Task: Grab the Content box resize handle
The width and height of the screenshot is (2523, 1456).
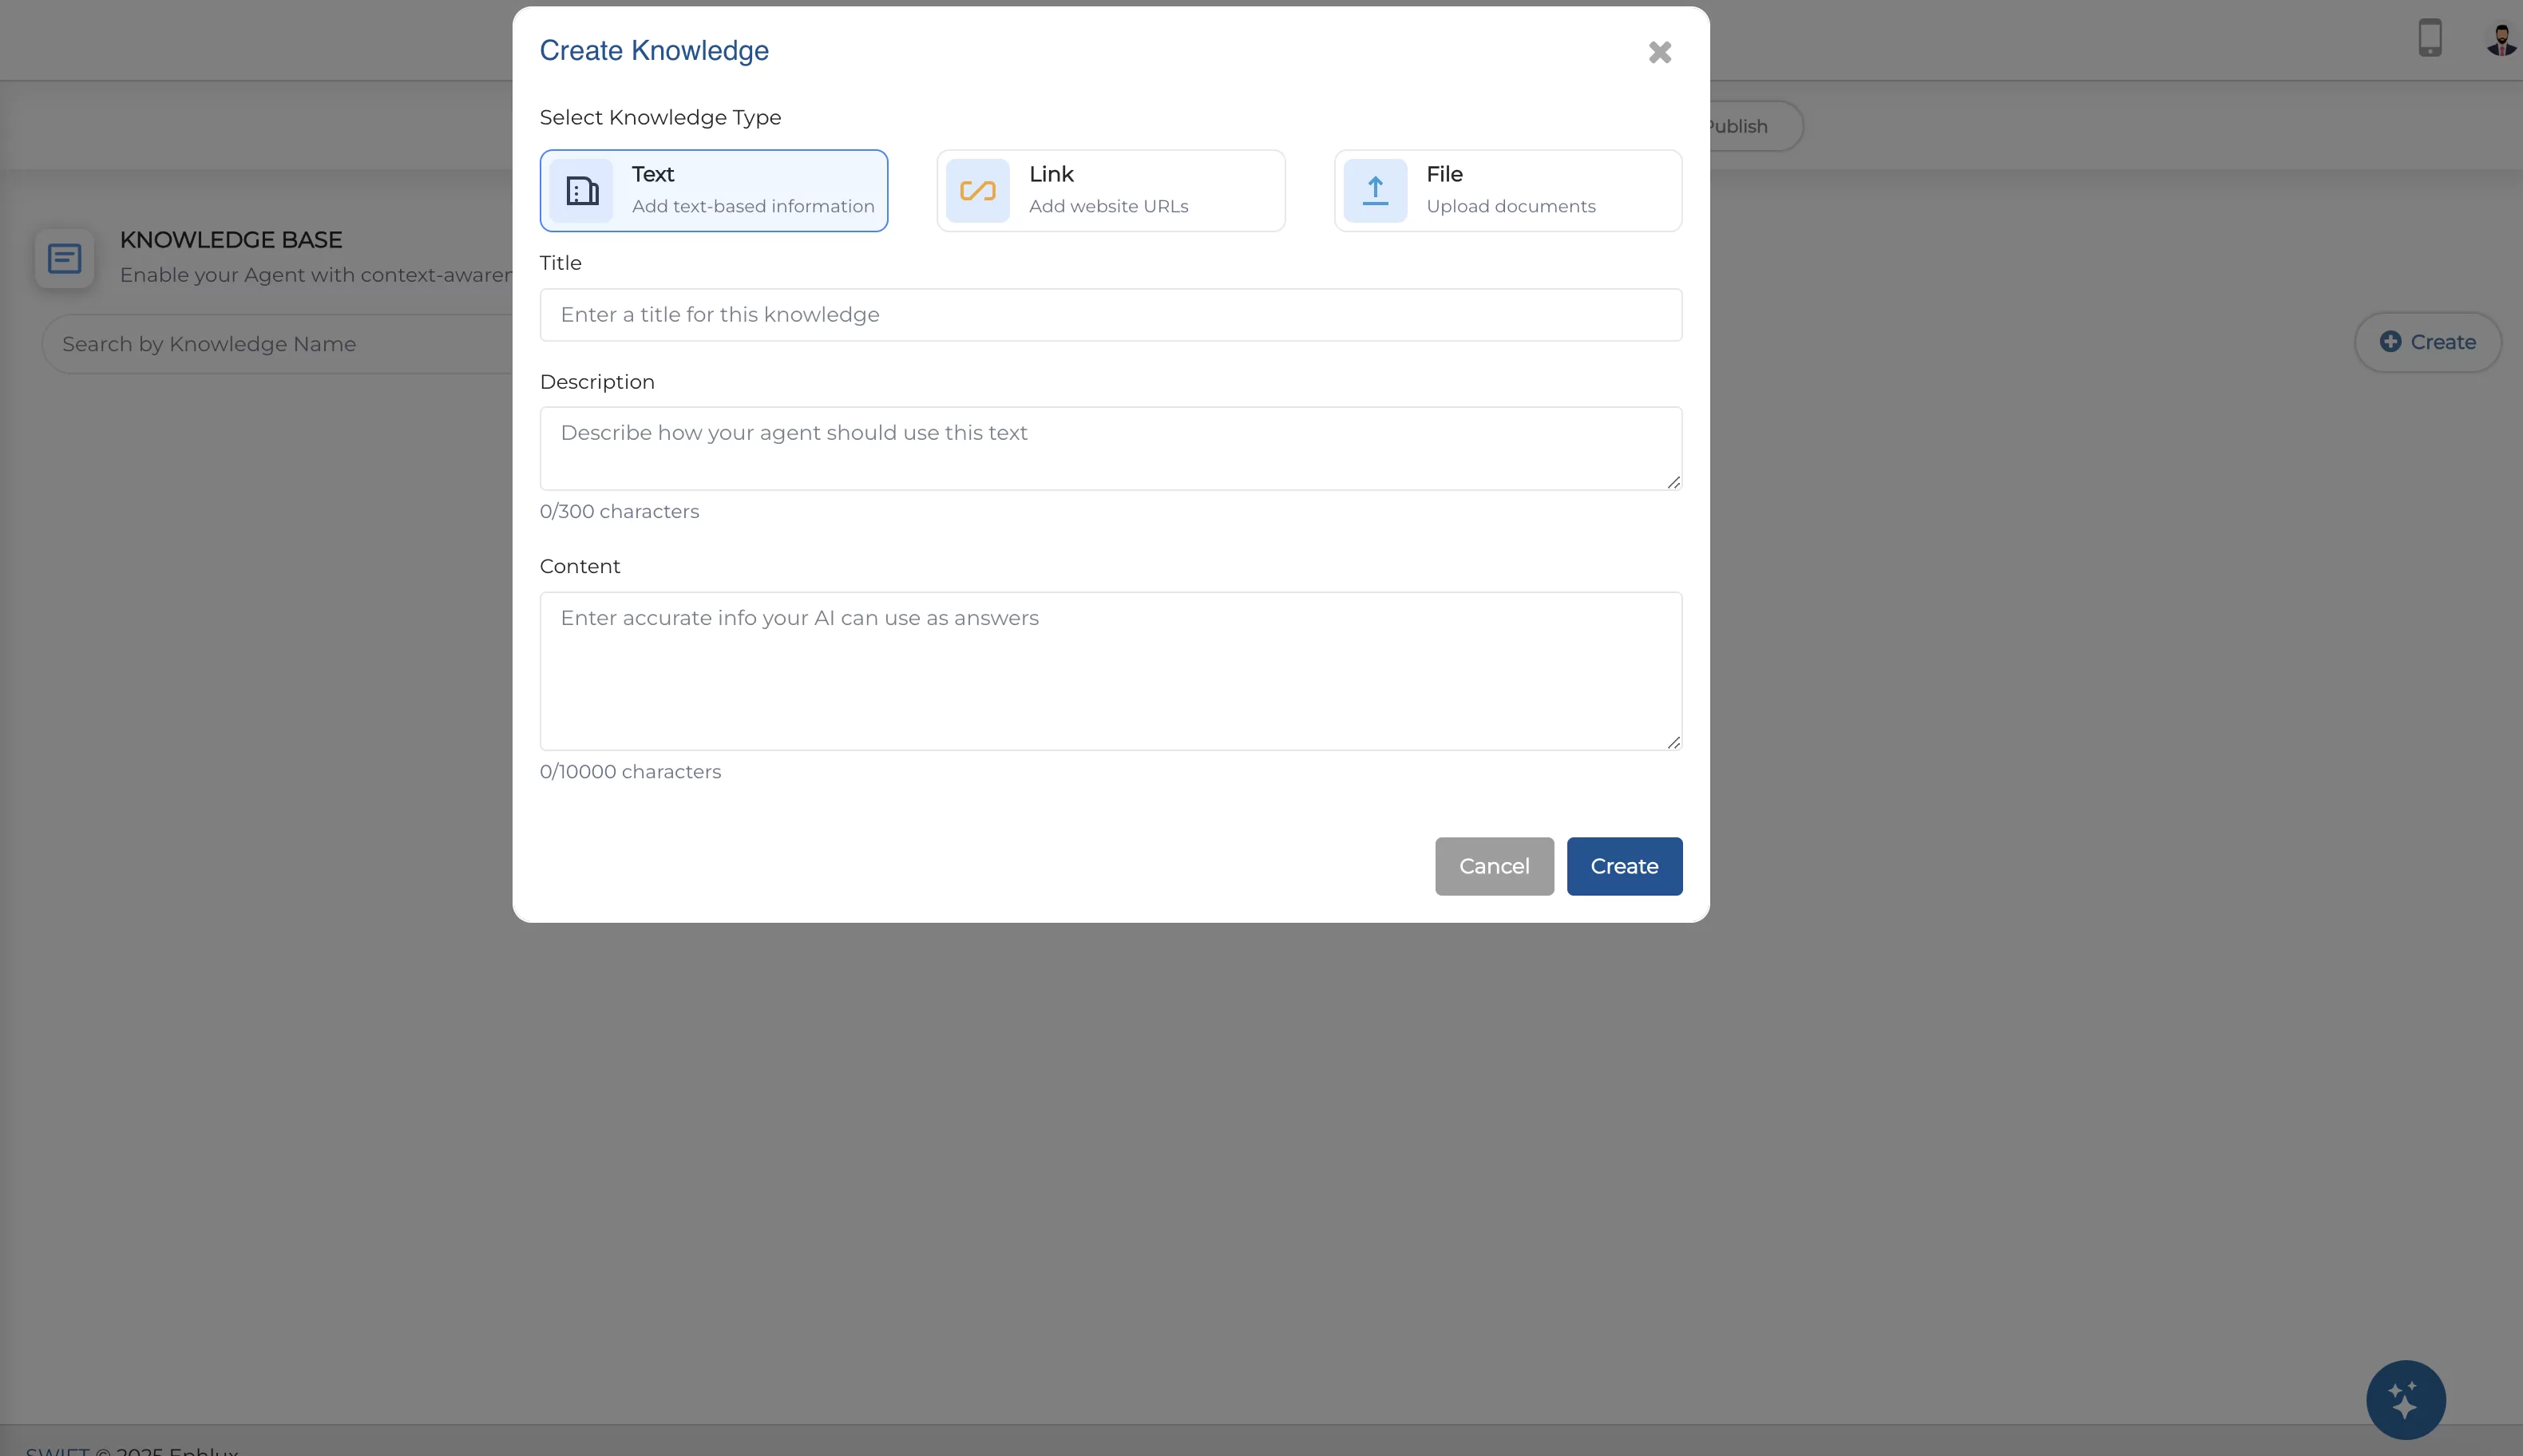Action: pyautogui.click(x=1673, y=742)
